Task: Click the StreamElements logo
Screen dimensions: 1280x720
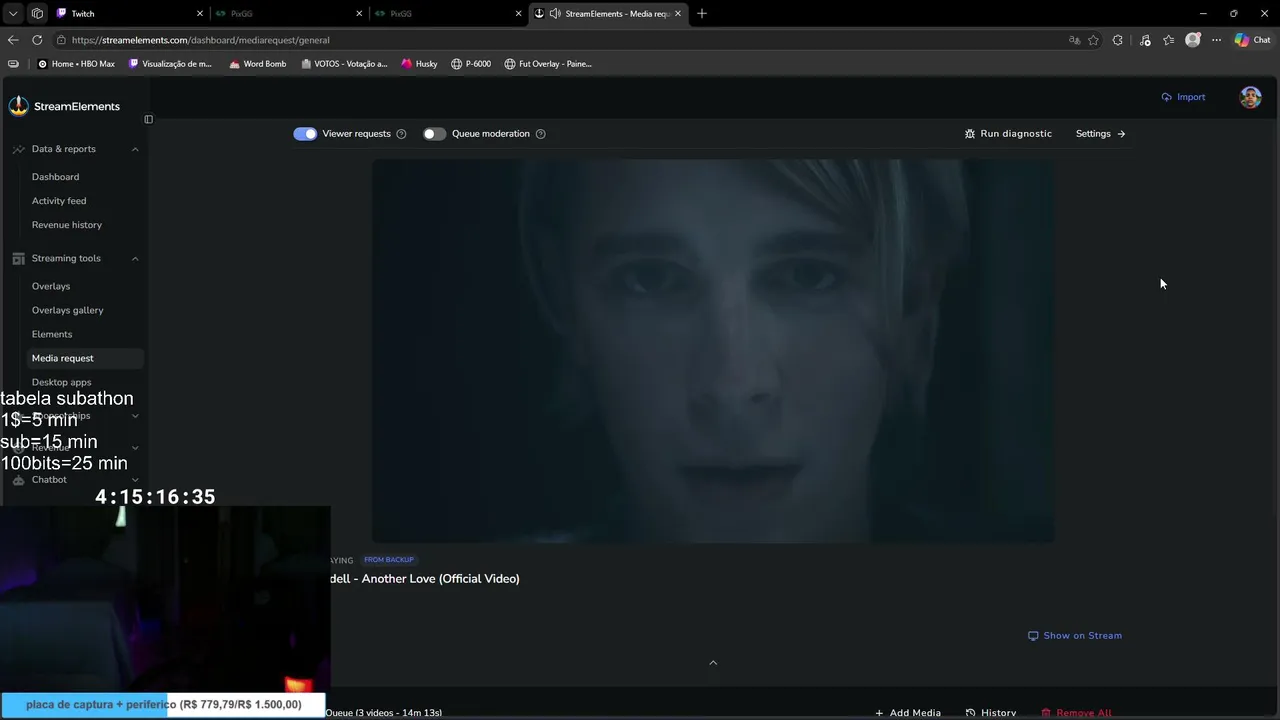Action: (65, 106)
